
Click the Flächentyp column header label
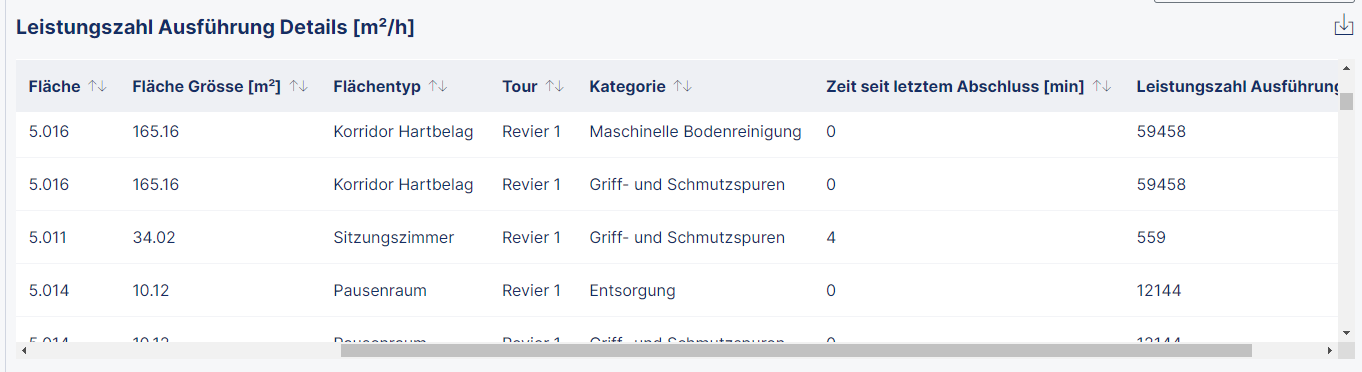coord(377,87)
